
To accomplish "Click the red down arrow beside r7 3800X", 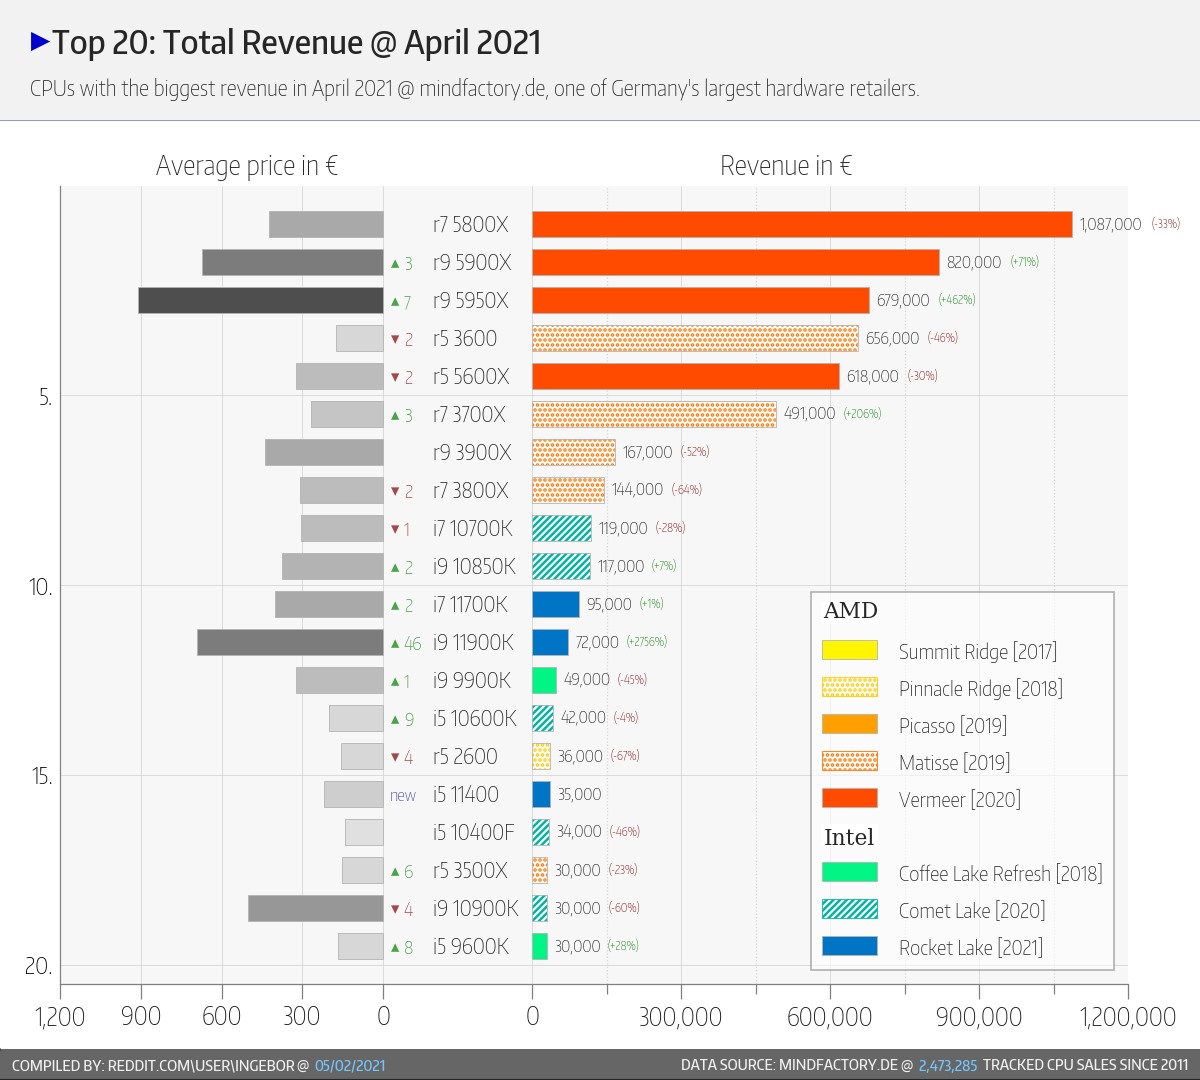I will pos(395,492).
